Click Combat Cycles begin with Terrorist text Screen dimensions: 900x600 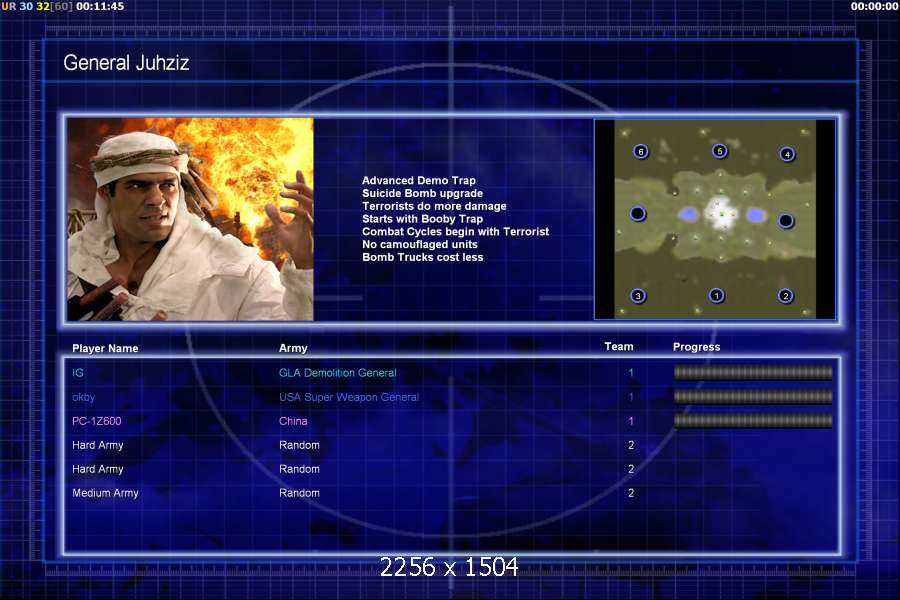[x=456, y=231]
